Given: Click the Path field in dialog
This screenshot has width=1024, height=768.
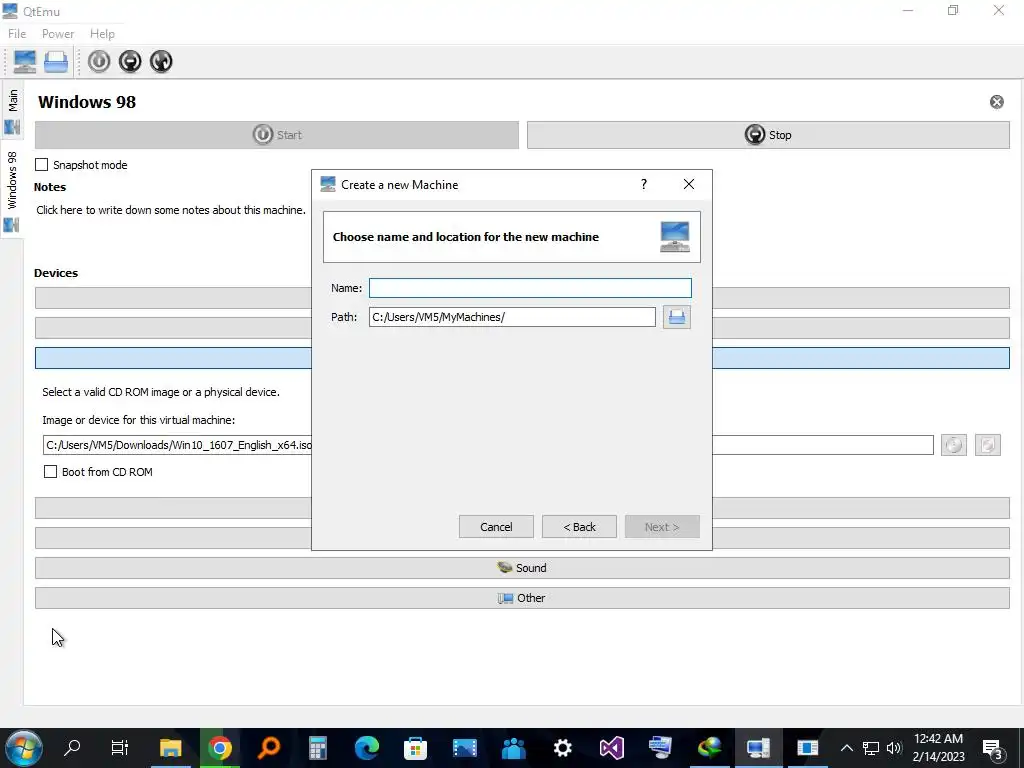Looking at the screenshot, I should [x=512, y=317].
